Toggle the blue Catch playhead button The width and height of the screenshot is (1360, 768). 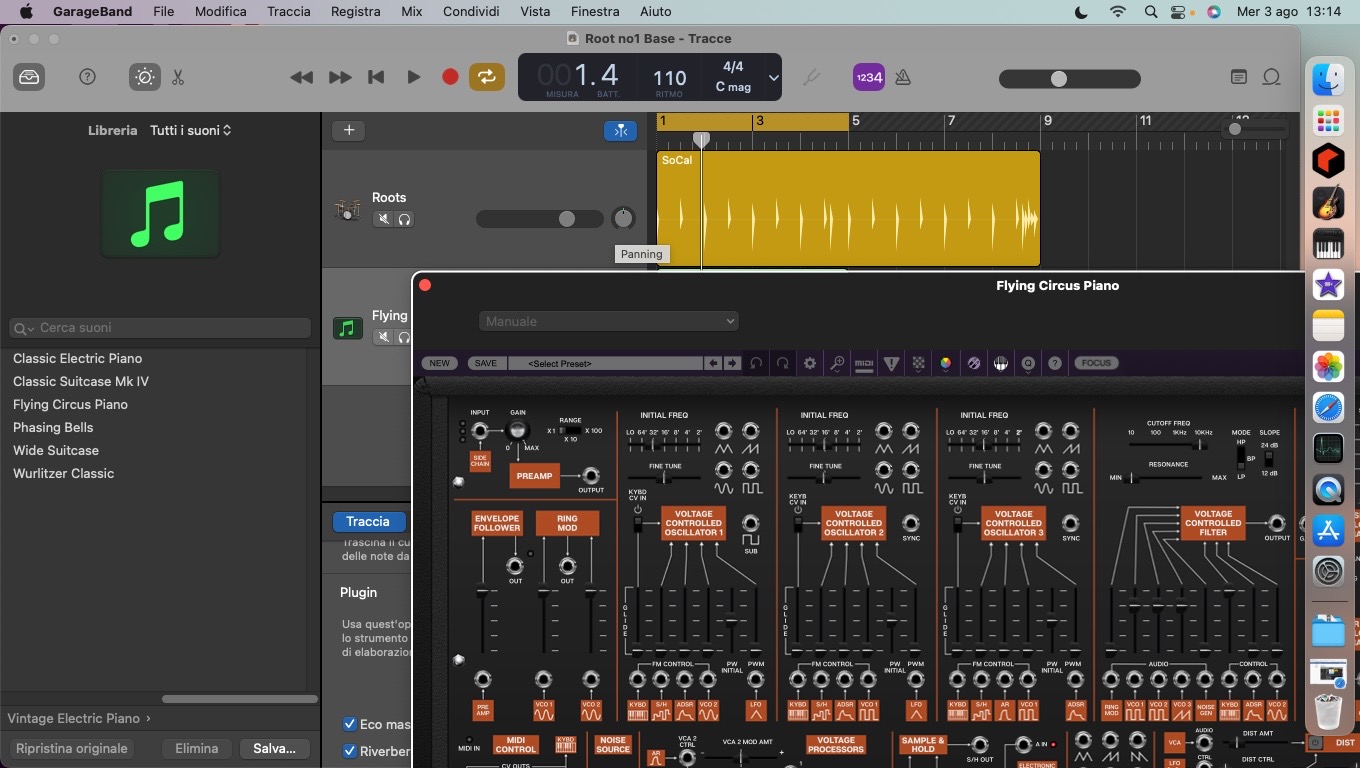tap(621, 130)
